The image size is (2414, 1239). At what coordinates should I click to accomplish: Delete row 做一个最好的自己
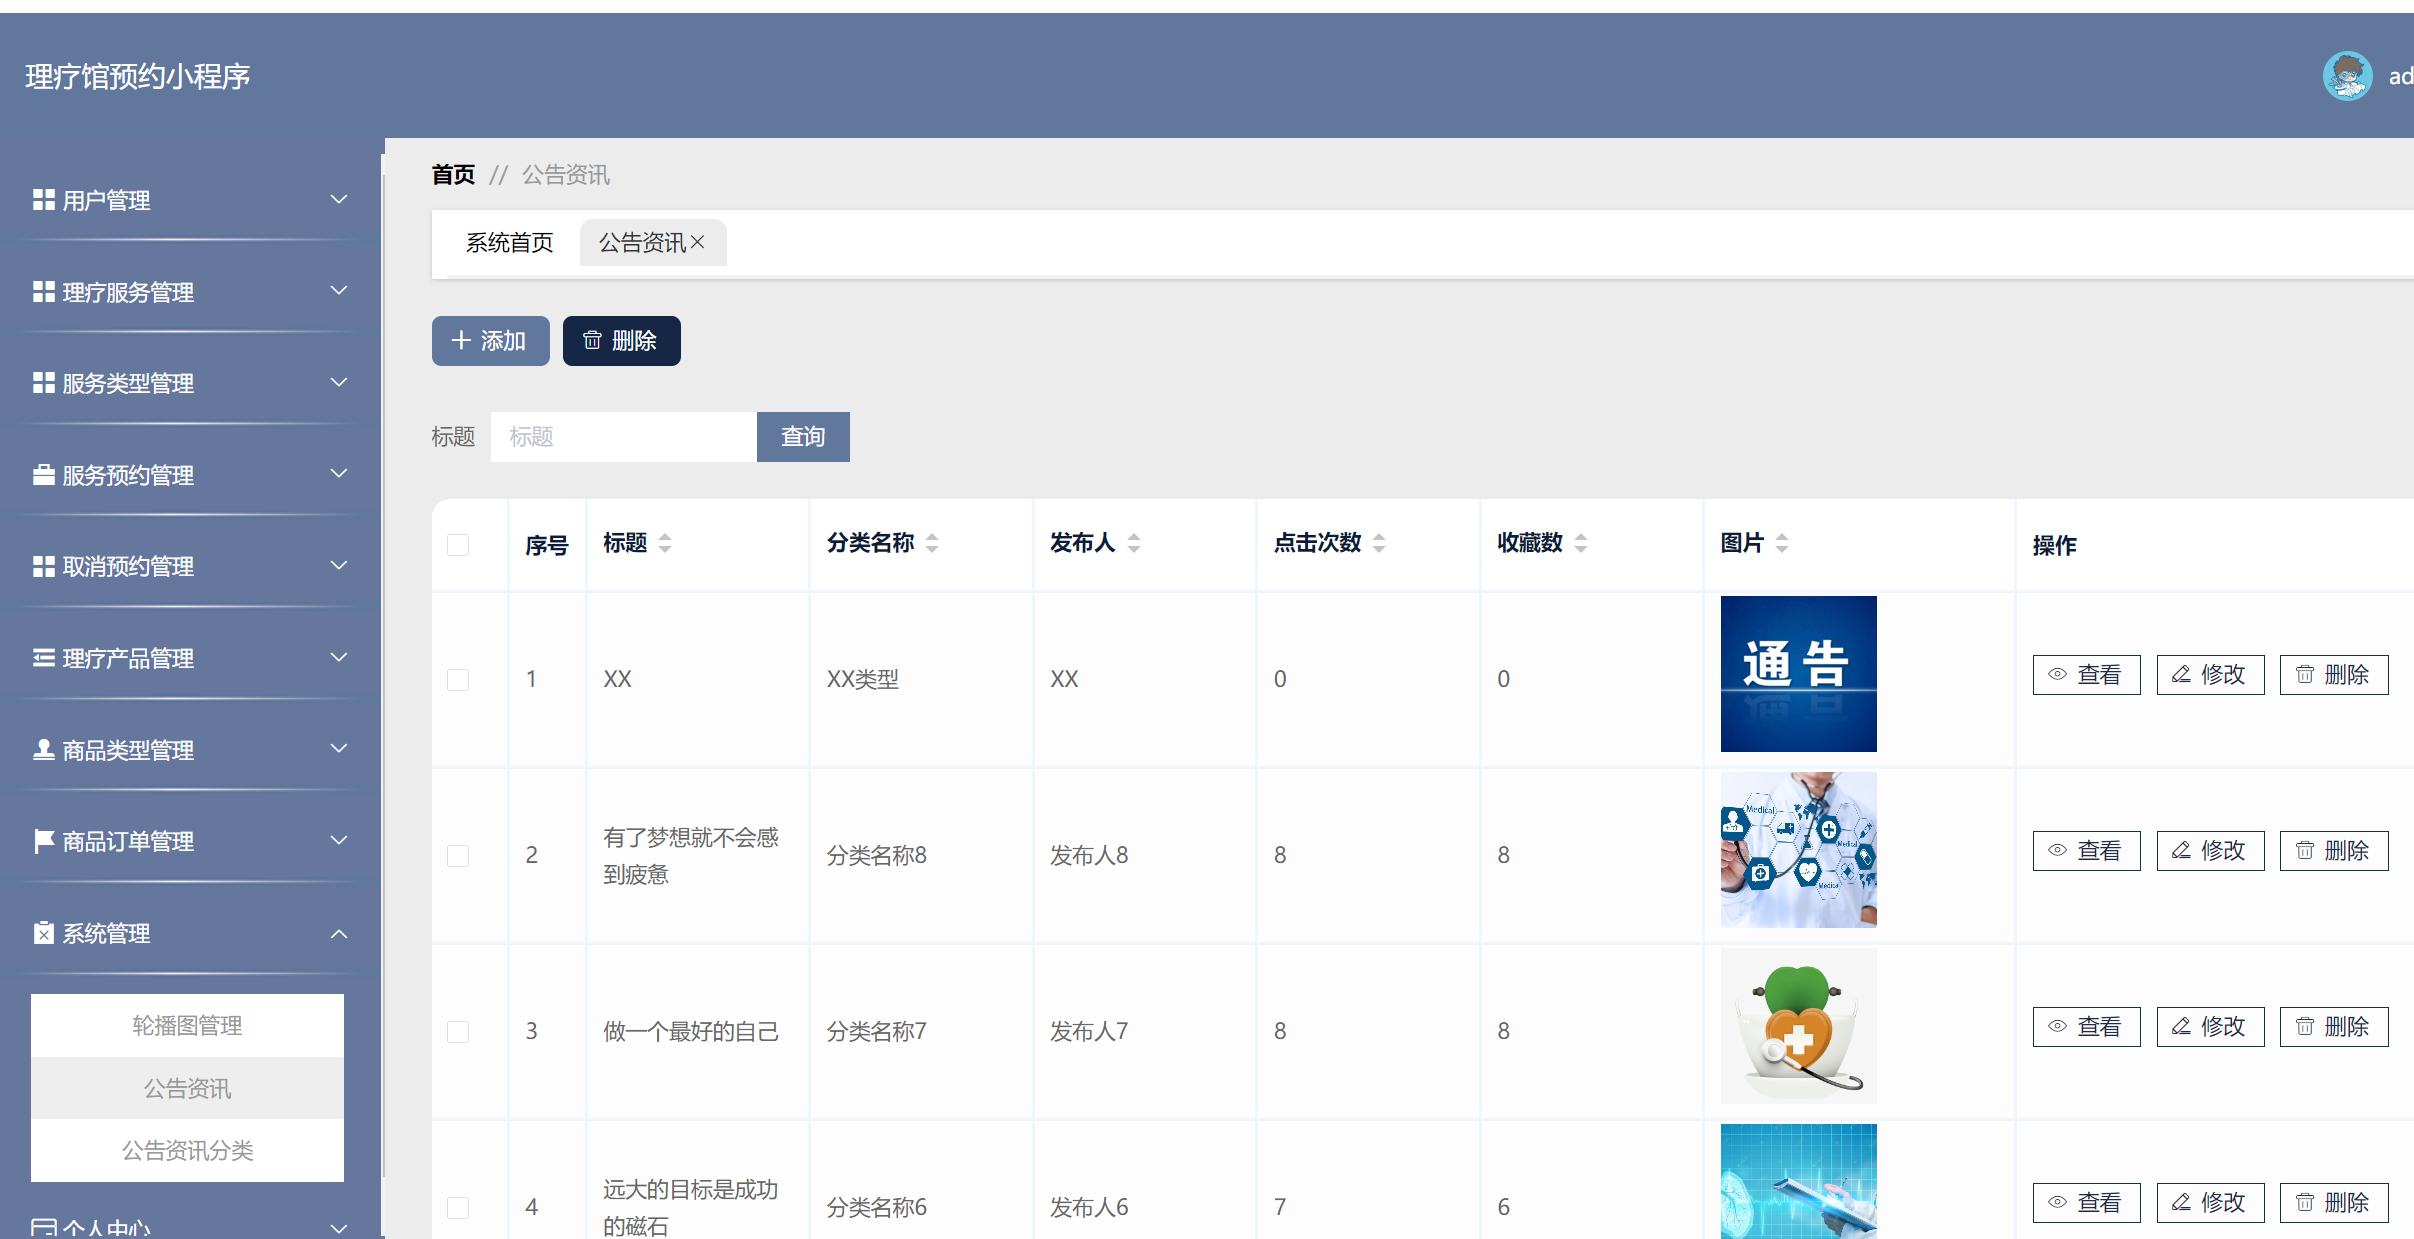pyautogui.click(x=2333, y=1027)
